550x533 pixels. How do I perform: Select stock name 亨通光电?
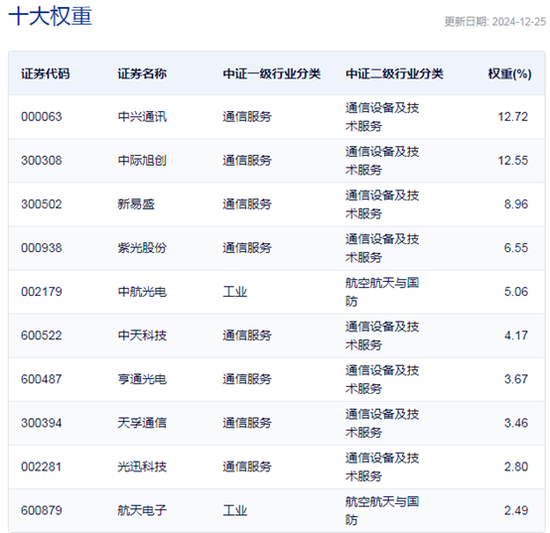point(142,379)
